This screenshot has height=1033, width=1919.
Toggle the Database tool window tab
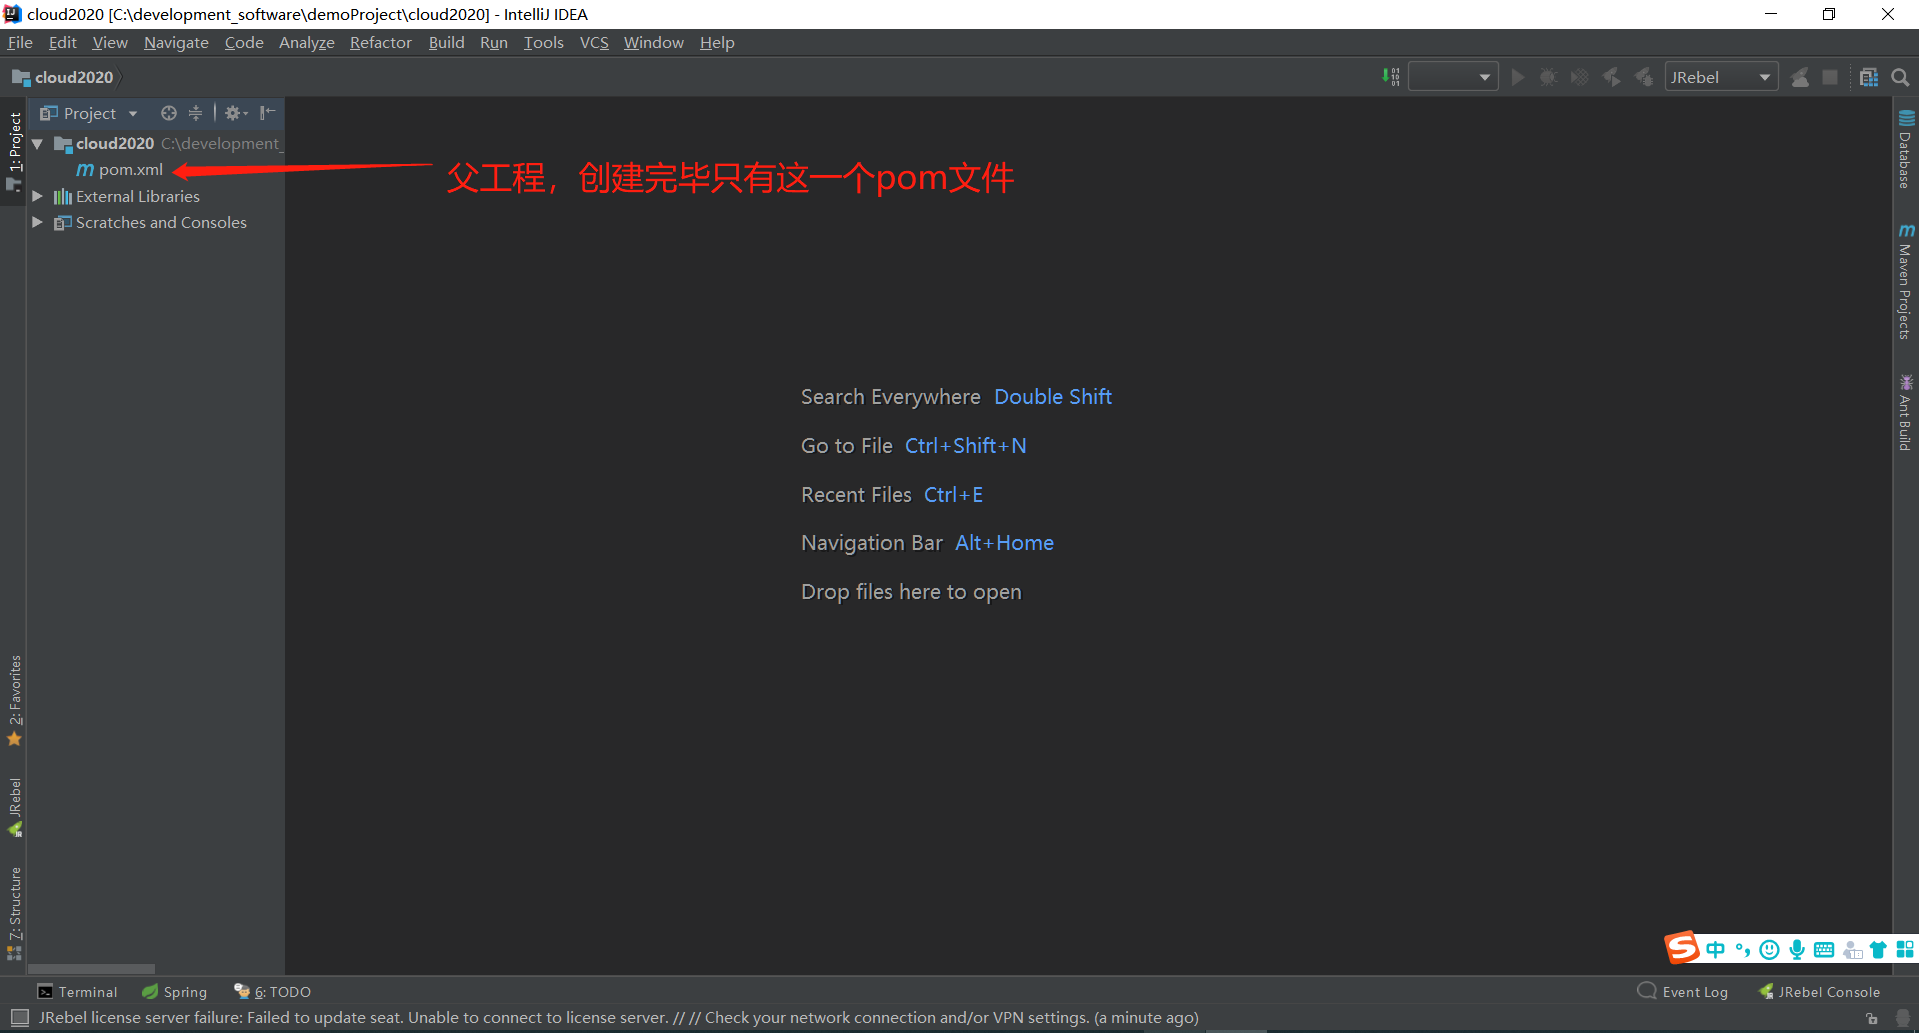[x=1906, y=149]
